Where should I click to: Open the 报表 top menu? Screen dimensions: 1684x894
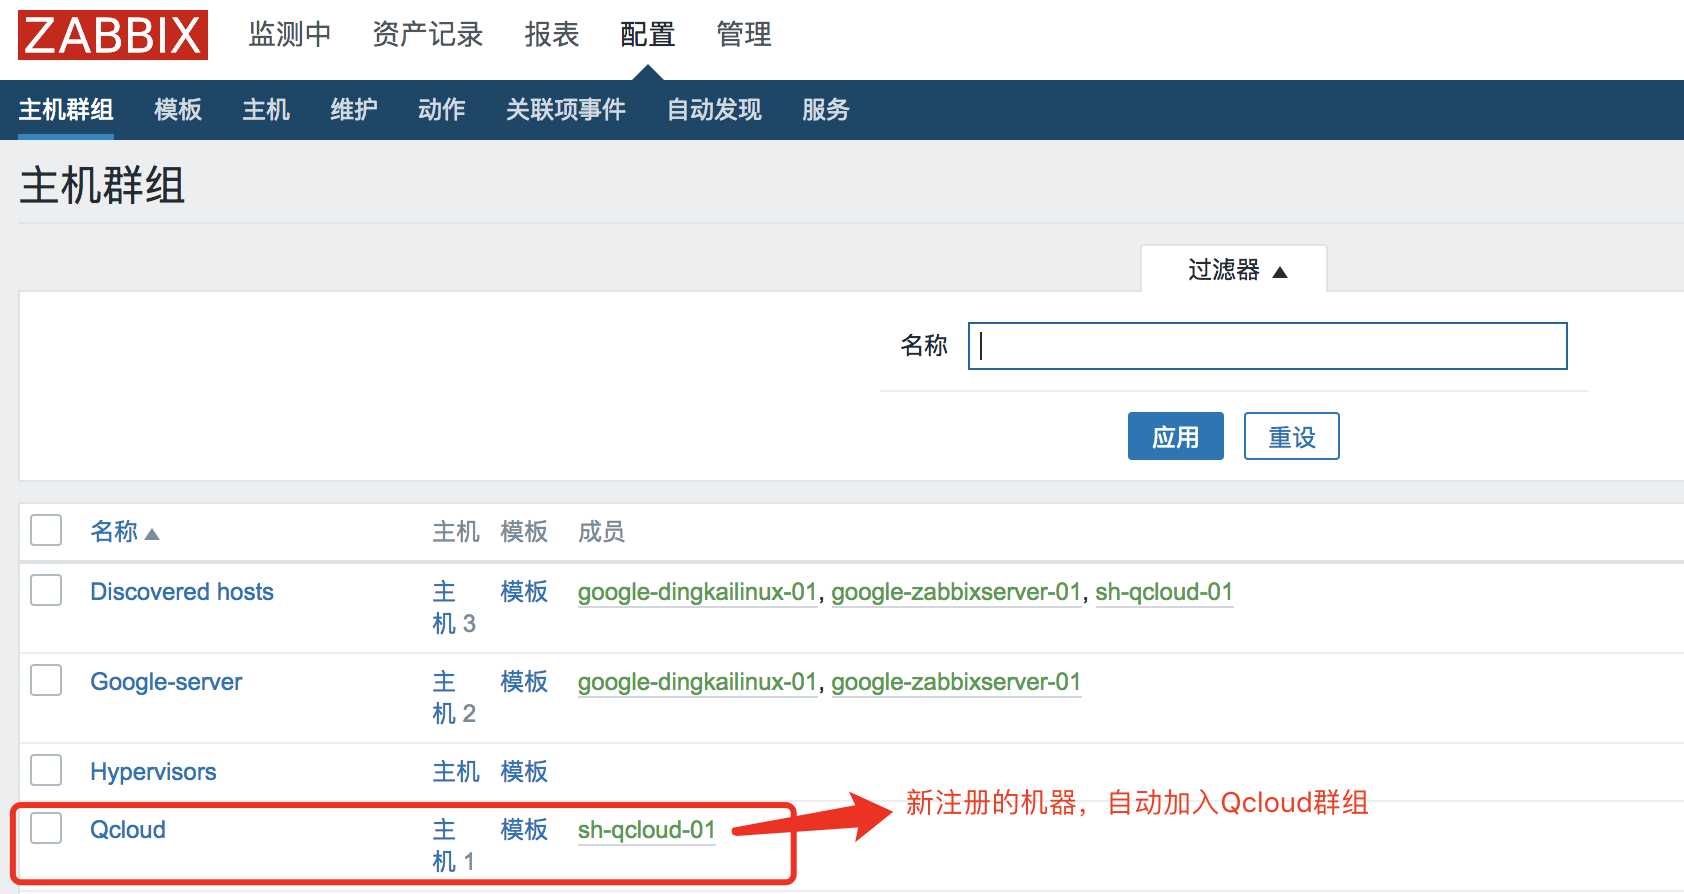552,35
